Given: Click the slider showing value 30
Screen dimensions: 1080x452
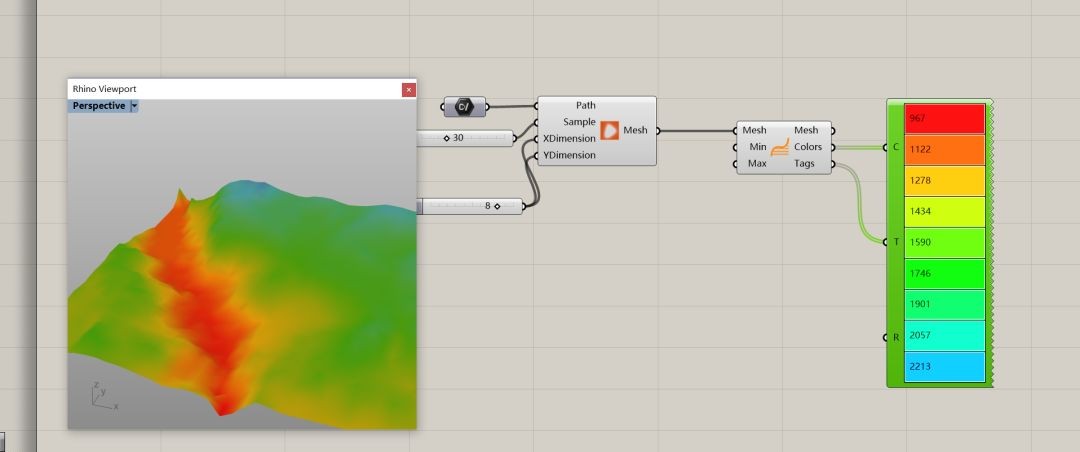Looking at the screenshot, I should click(x=465, y=138).
